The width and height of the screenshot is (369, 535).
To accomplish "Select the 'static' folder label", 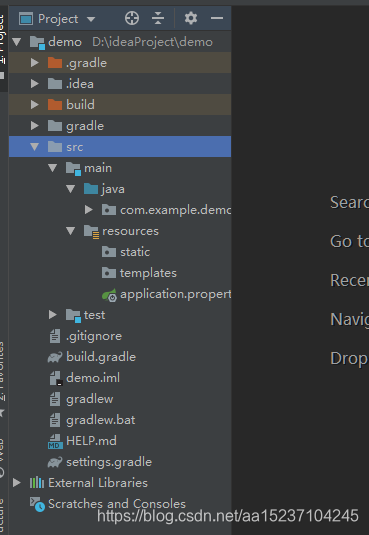I will (135, 252).
